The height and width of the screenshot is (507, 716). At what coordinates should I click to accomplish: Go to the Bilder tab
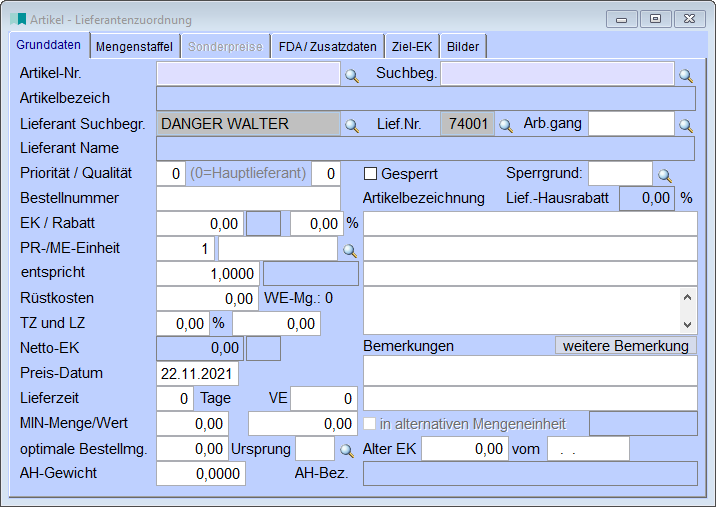click(x=463, y=46)
